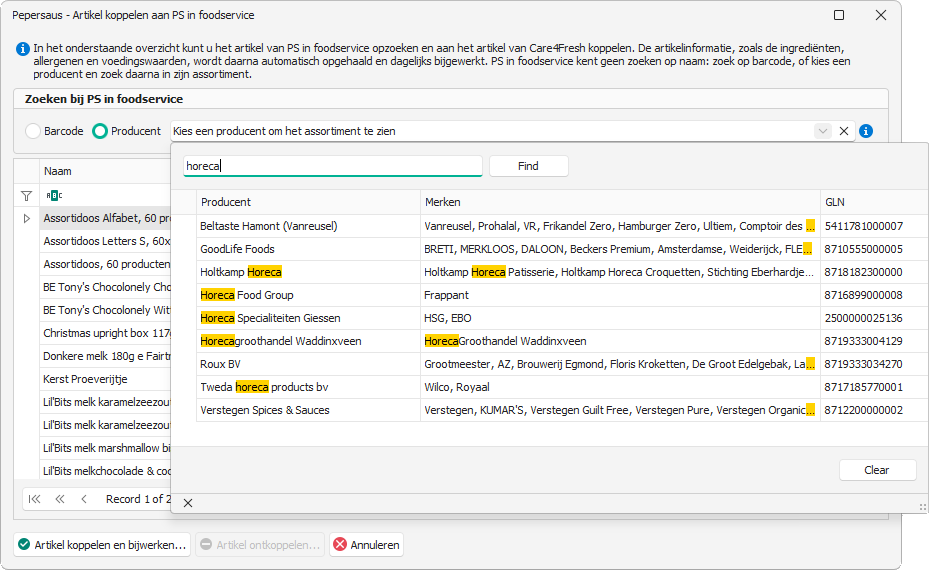Viewport: 929px width, 570px height.
Task: Open the producer dropdown arrow
Action: tap(822, 131)
